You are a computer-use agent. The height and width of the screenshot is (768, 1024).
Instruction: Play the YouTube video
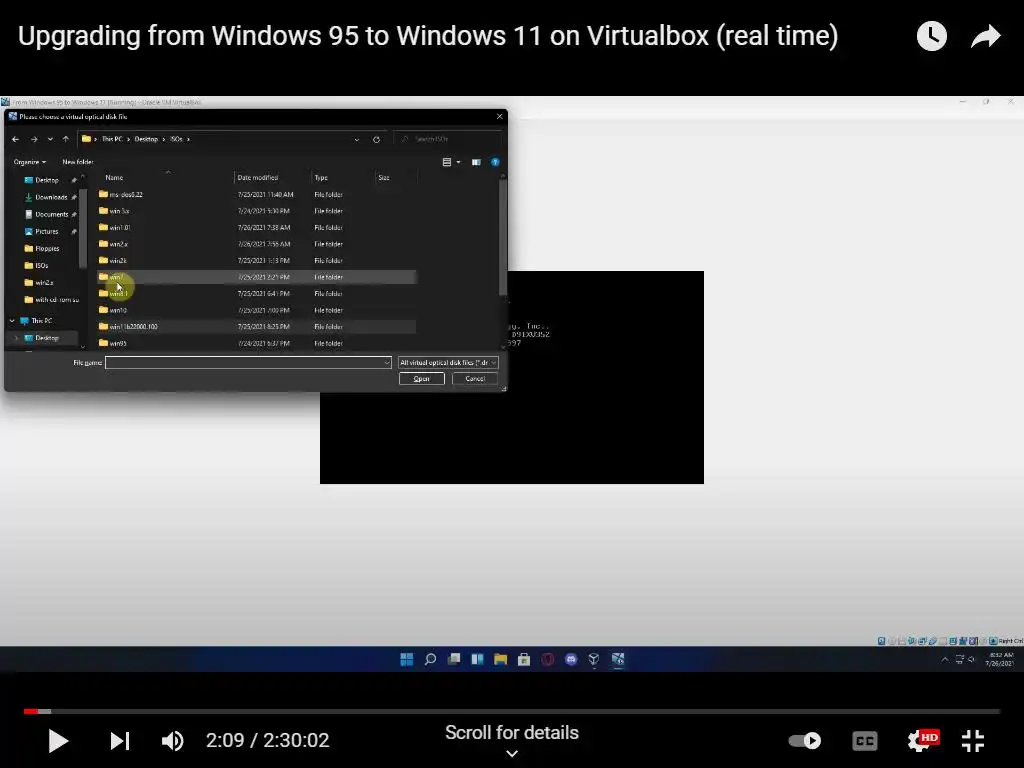58,741
